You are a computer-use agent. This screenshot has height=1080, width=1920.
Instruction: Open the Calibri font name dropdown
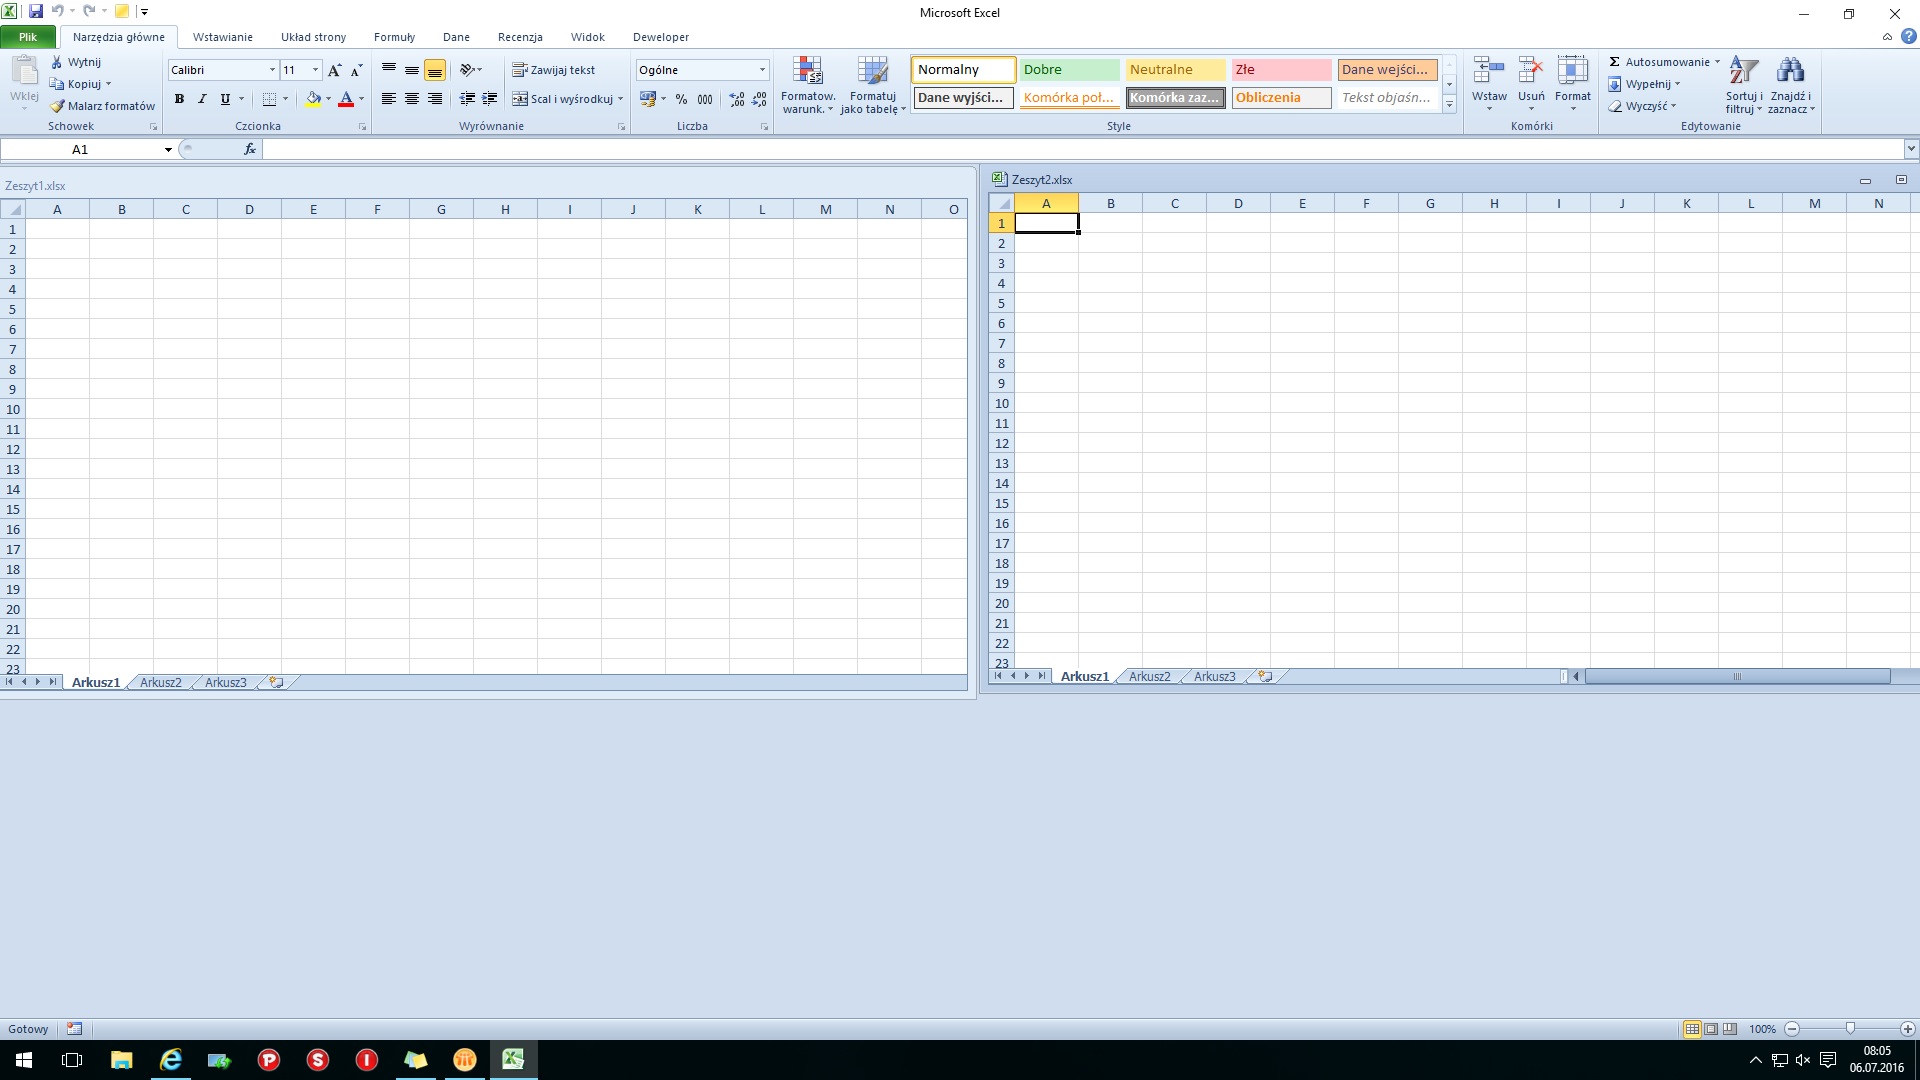point(272,70)
